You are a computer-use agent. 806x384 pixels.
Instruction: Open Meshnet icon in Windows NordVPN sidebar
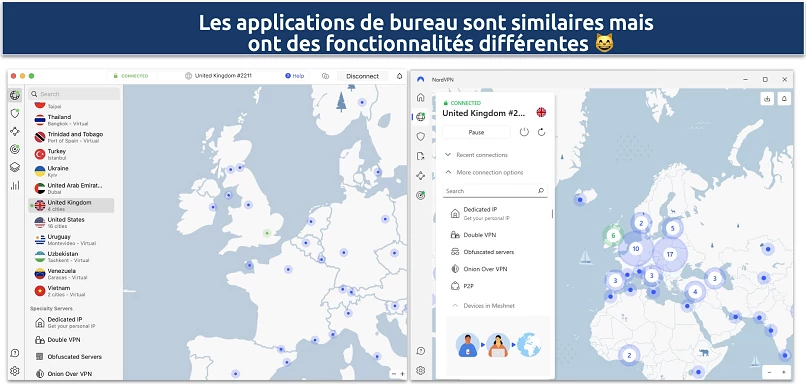click(420, 176)
